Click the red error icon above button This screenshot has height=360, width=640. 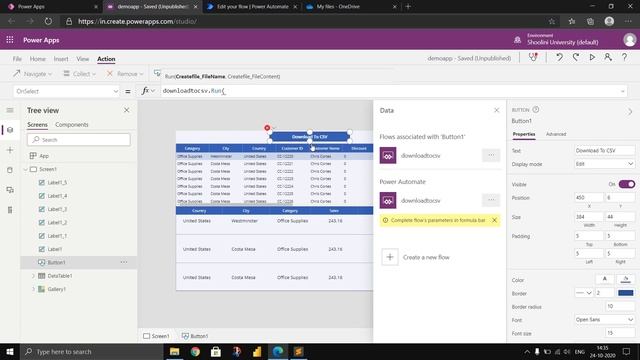pos(267,128)
